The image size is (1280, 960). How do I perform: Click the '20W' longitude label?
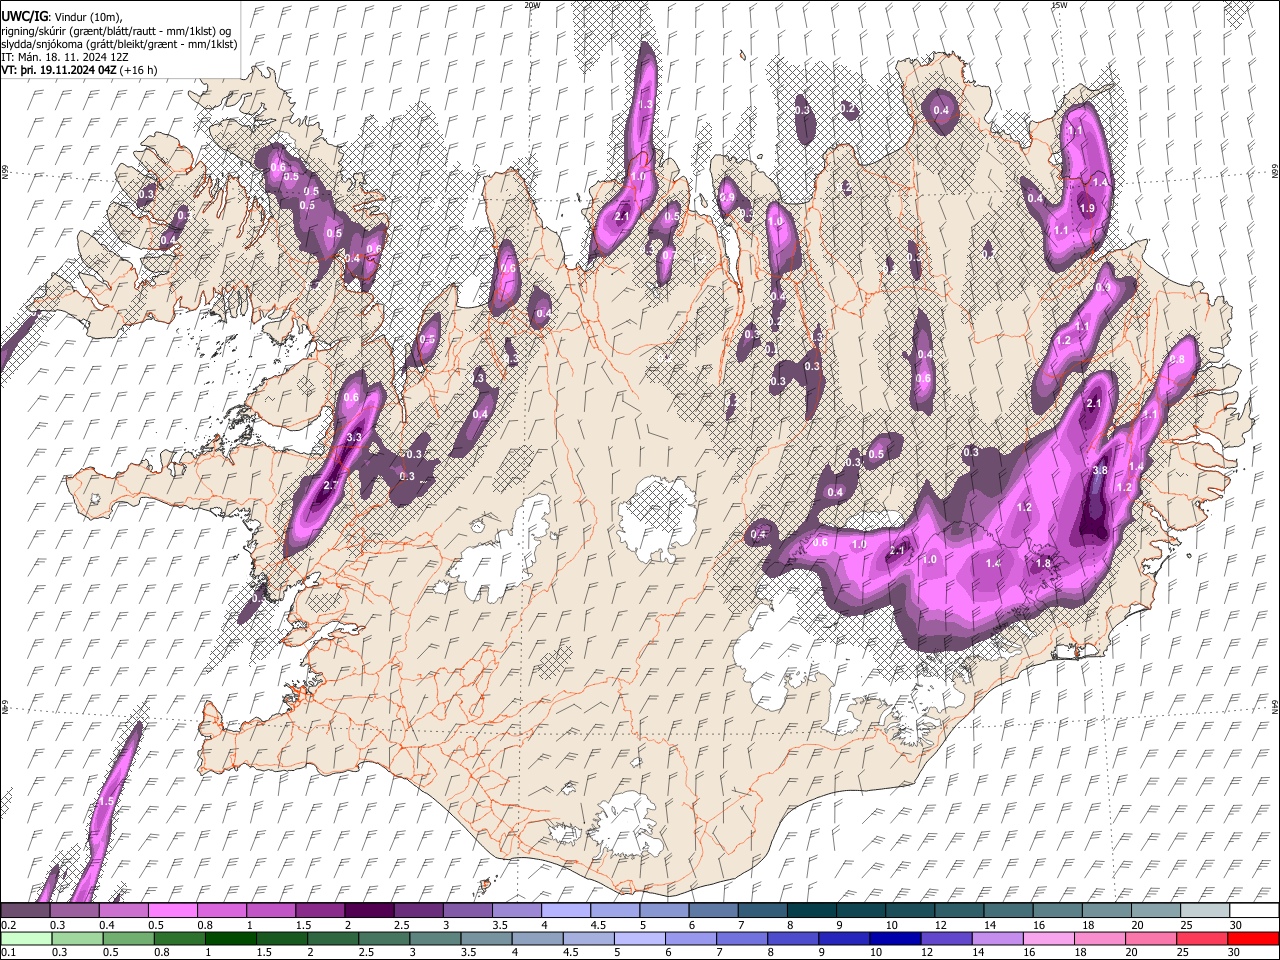532,5
